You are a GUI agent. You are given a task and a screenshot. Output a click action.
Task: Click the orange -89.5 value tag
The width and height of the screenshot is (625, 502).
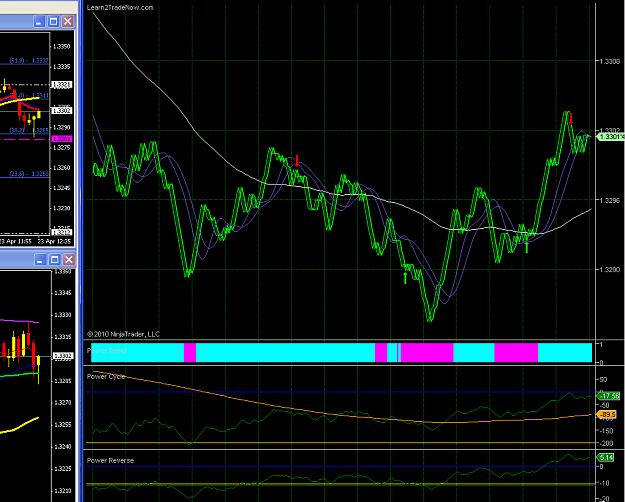(x=607, y=415)
